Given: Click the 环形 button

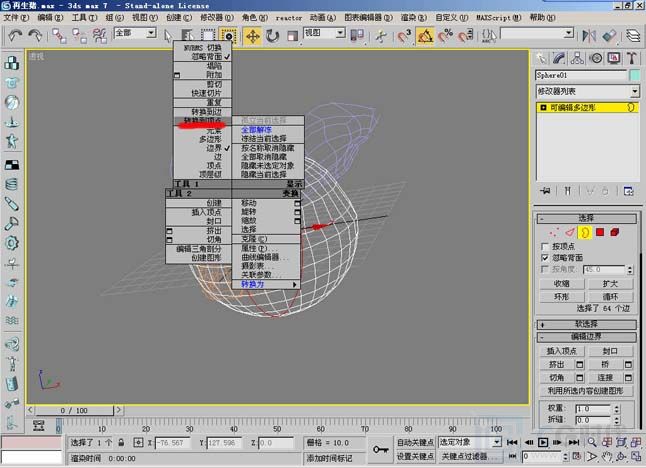Looking at the screenshot, I should (562, 297).
